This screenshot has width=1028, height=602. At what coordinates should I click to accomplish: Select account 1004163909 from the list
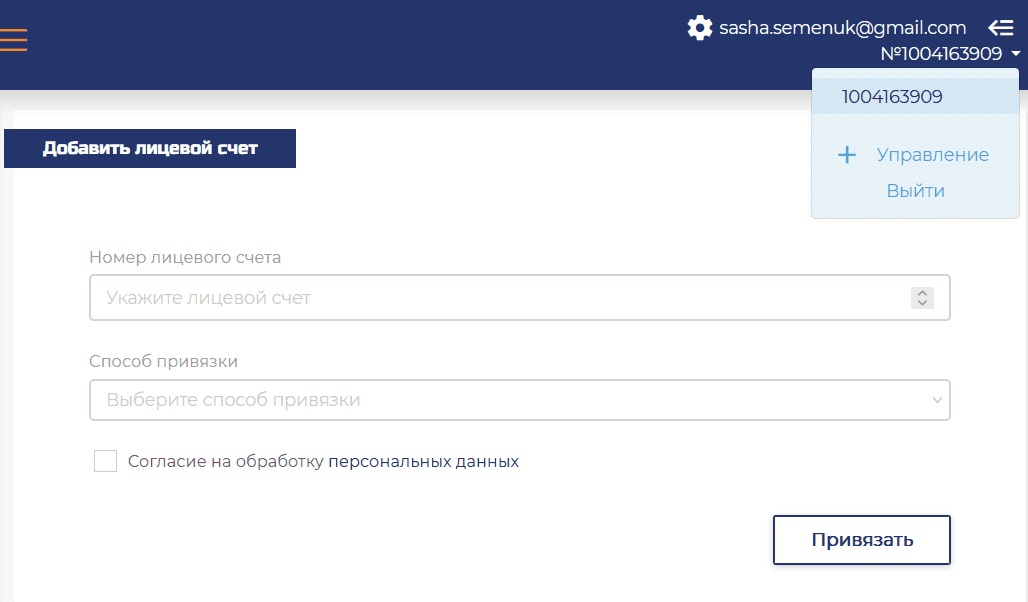(x=892, y=97)
